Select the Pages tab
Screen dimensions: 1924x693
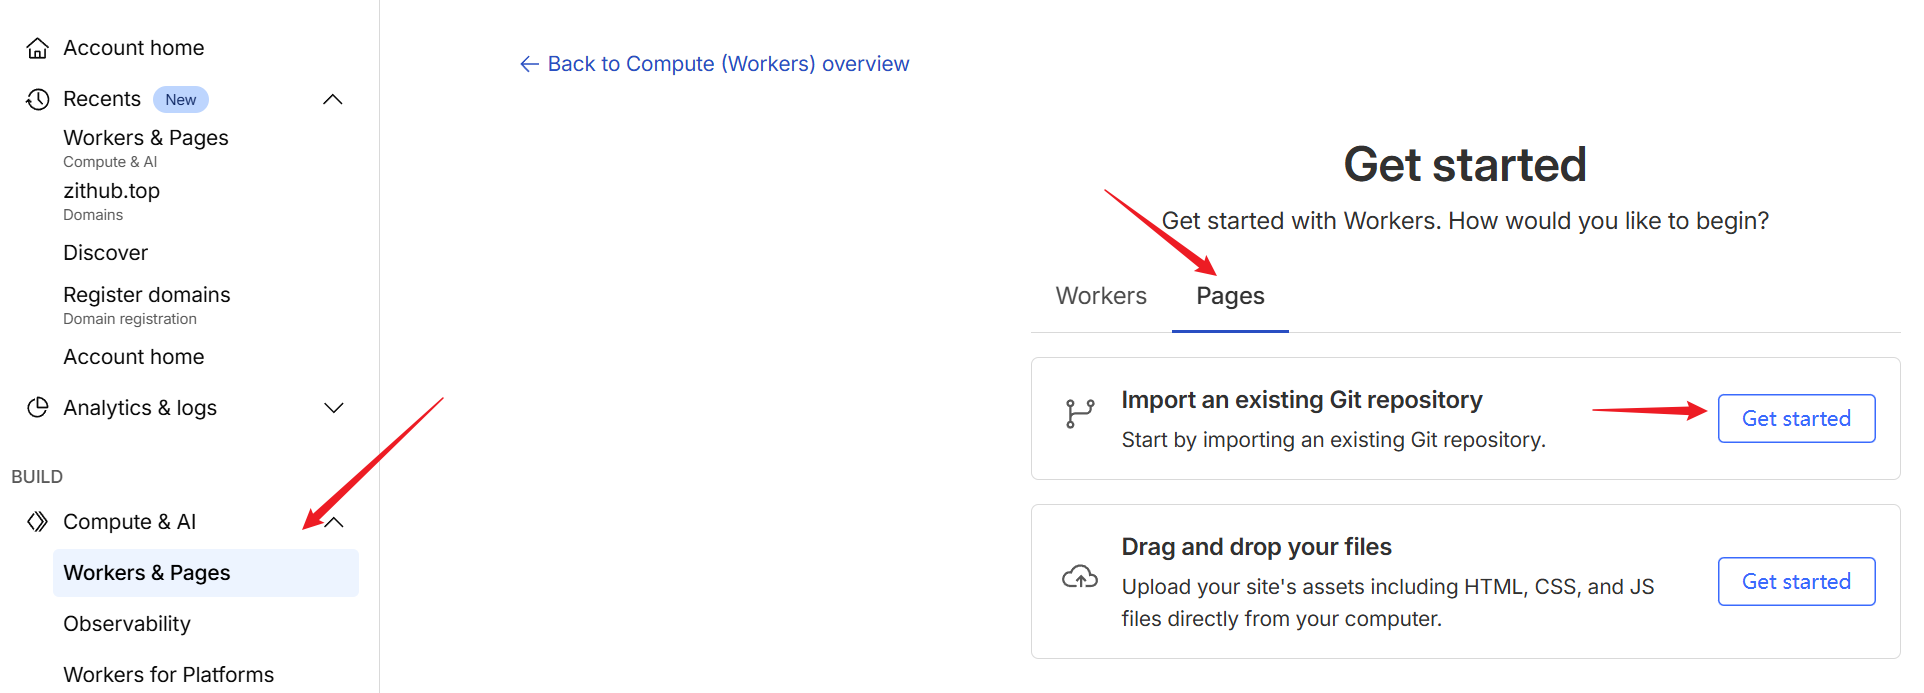[1230, 296]
